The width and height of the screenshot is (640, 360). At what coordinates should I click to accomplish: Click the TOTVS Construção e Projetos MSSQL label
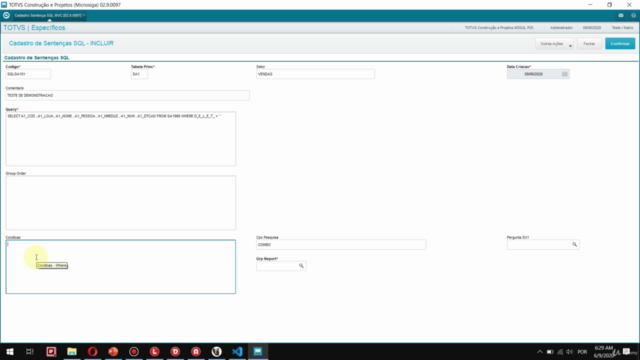point(499,28)
